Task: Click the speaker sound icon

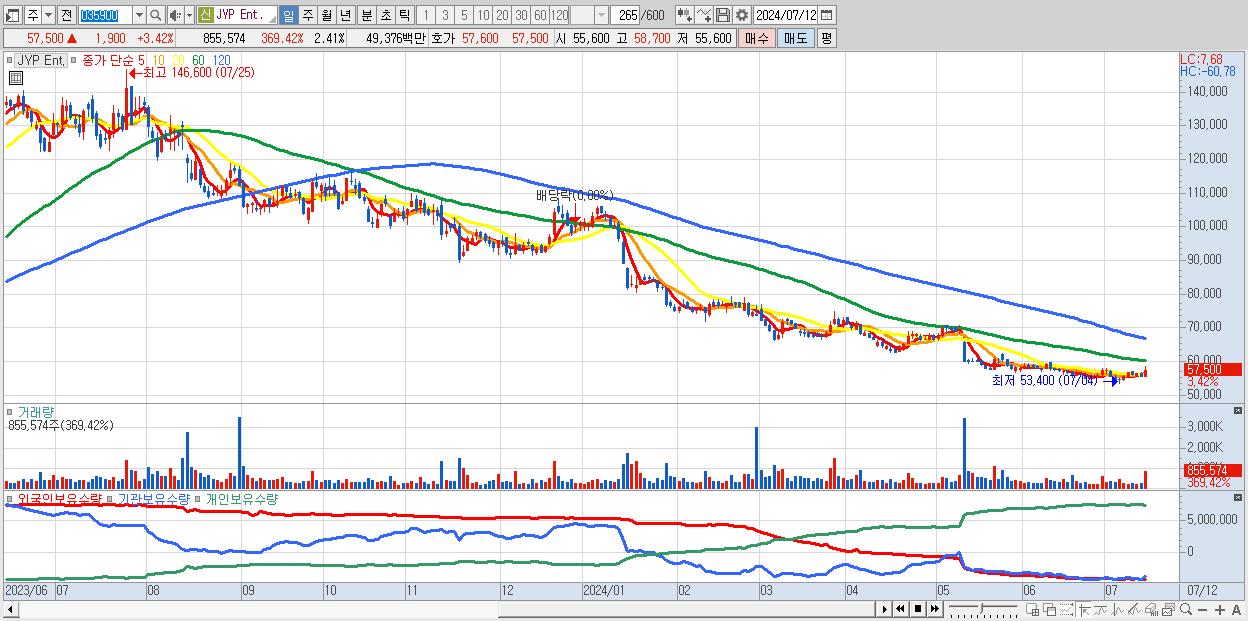Action: pyautogui.click(x=175, y=15)
